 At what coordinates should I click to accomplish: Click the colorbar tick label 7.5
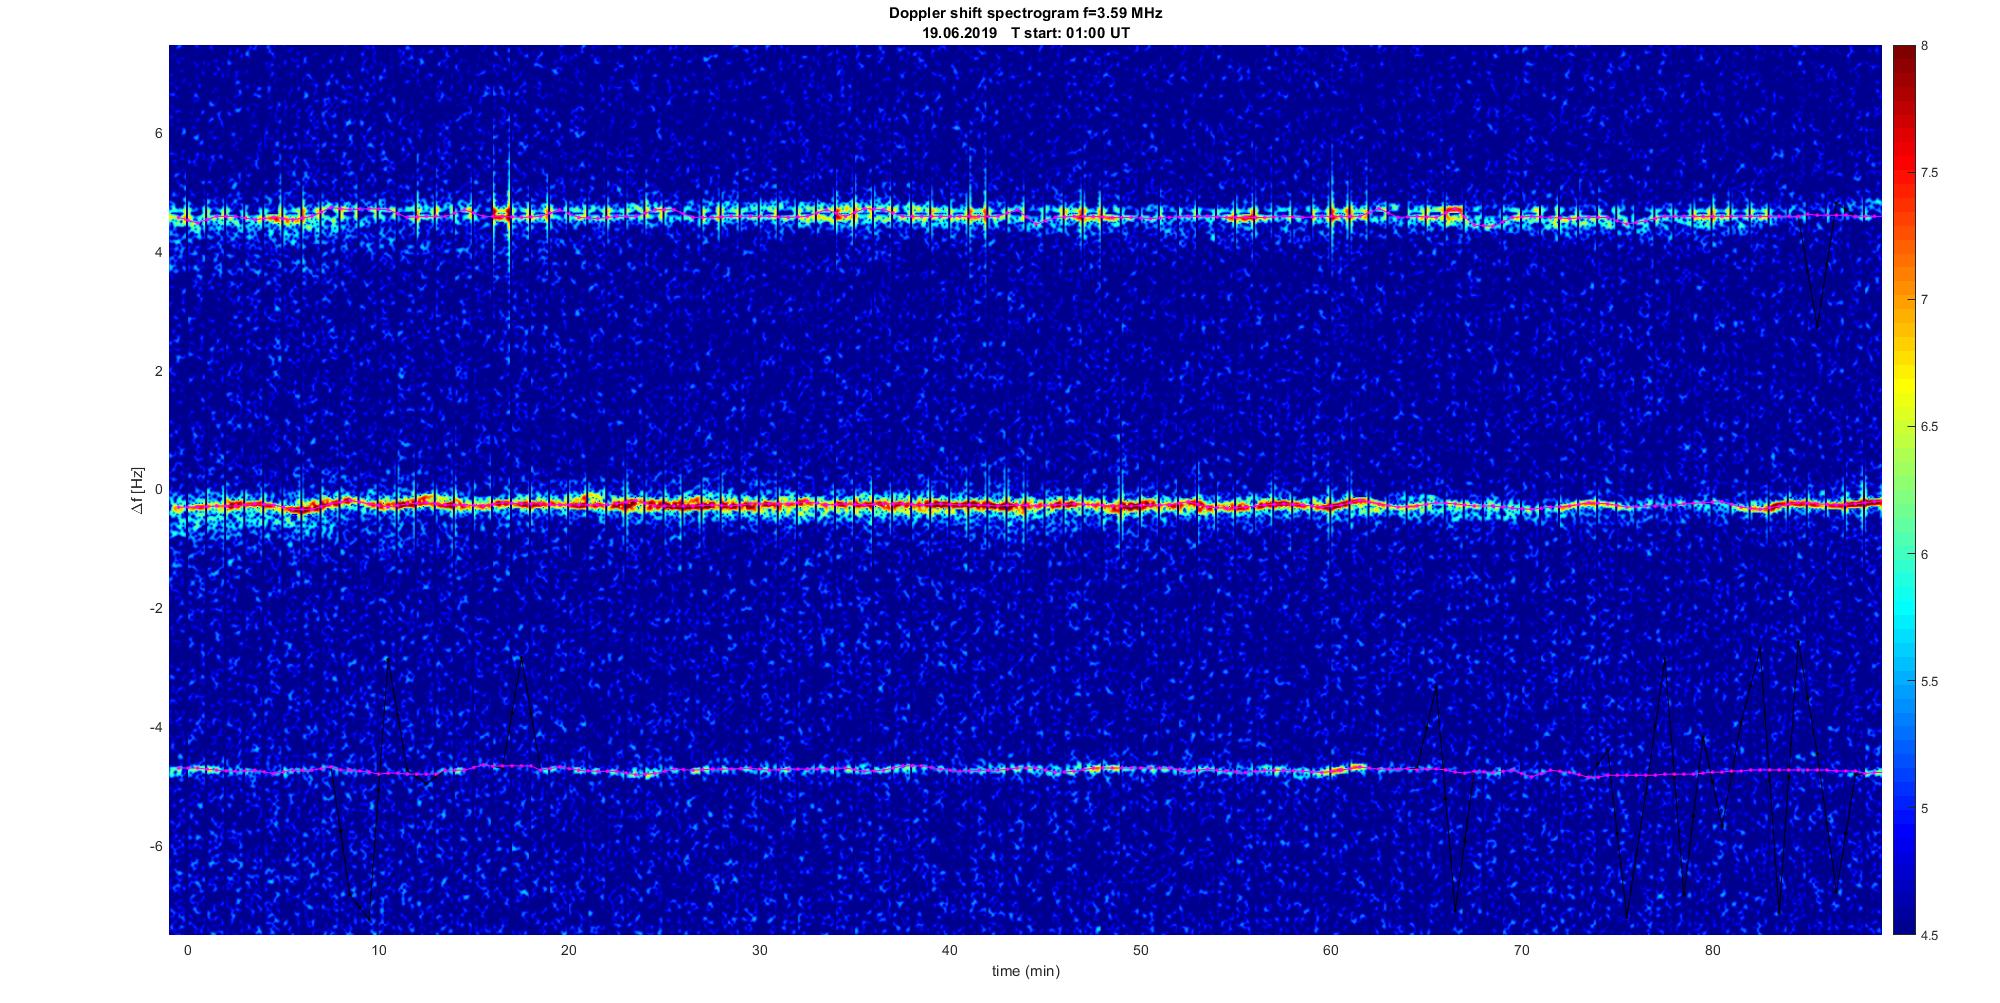click(1929, 173)
